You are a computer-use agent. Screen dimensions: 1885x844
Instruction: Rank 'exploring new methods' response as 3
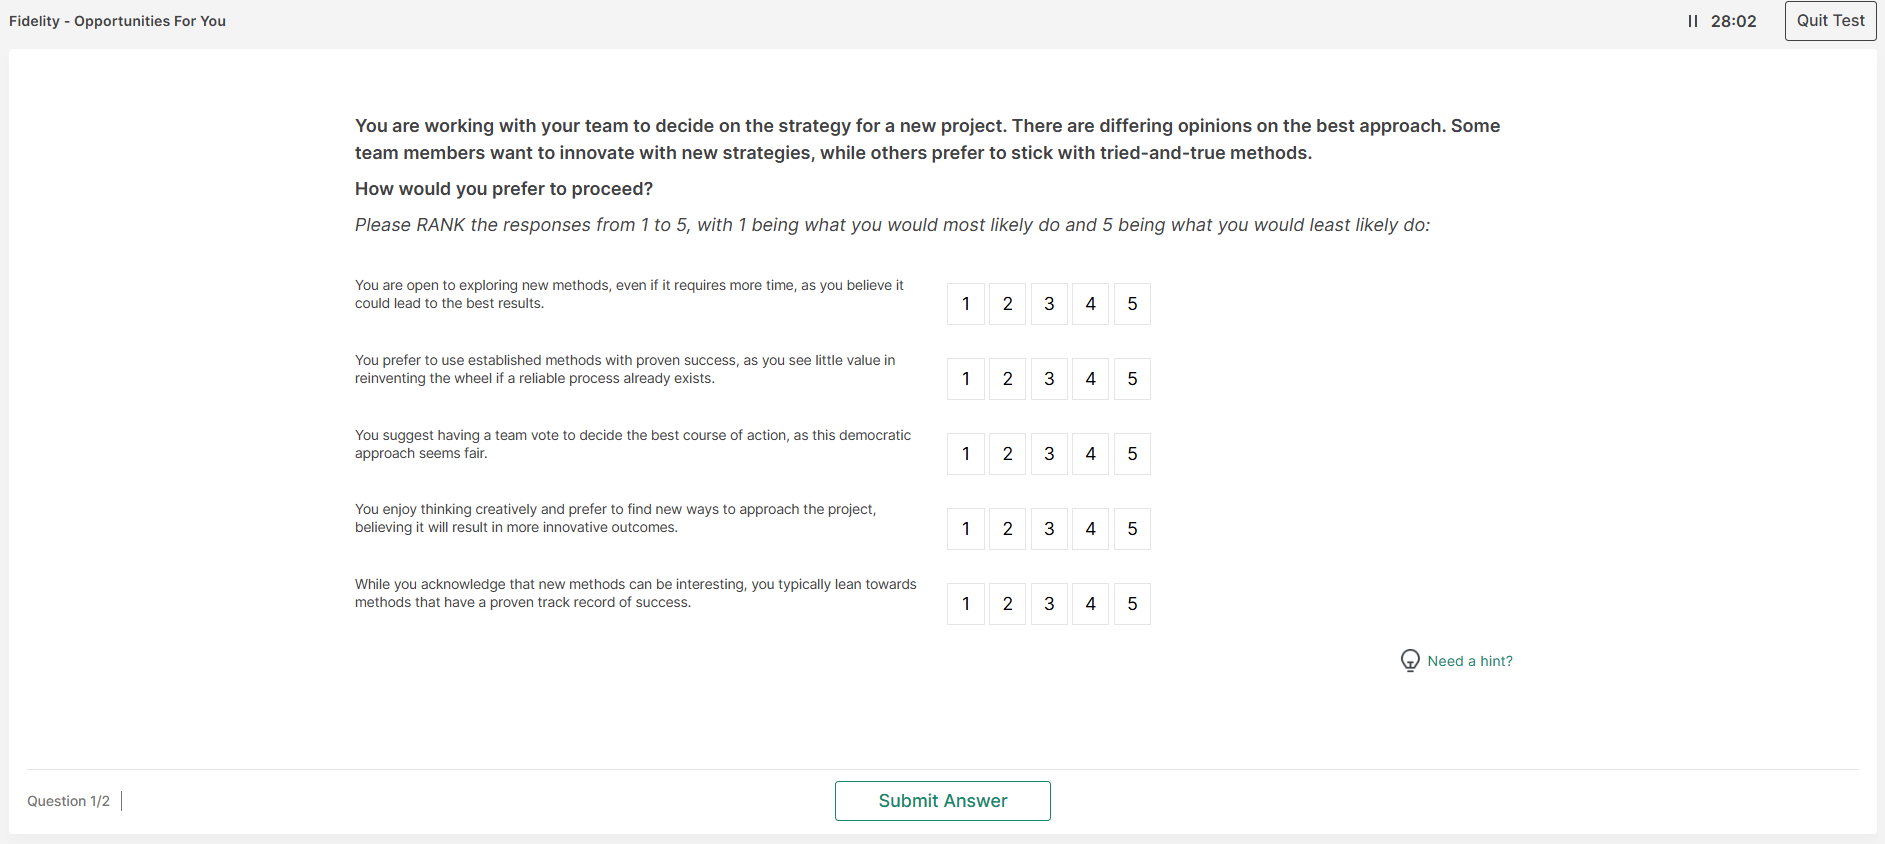(x=1049, y=304)
